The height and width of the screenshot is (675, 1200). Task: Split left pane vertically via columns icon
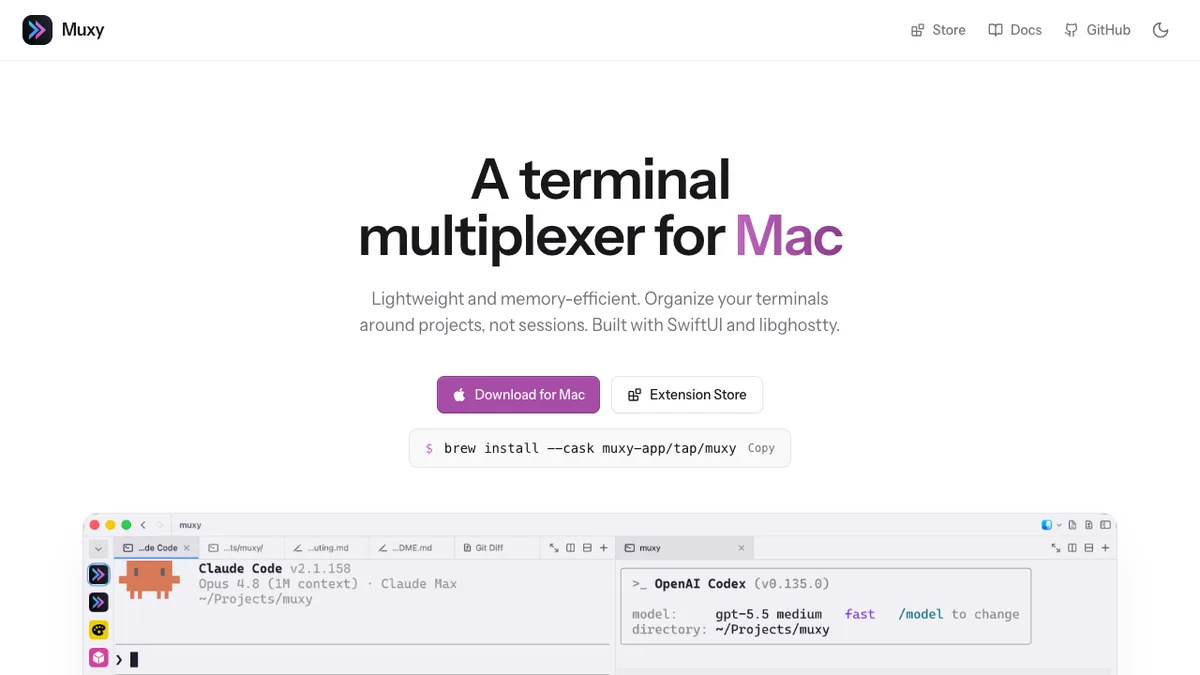point(571,548)
